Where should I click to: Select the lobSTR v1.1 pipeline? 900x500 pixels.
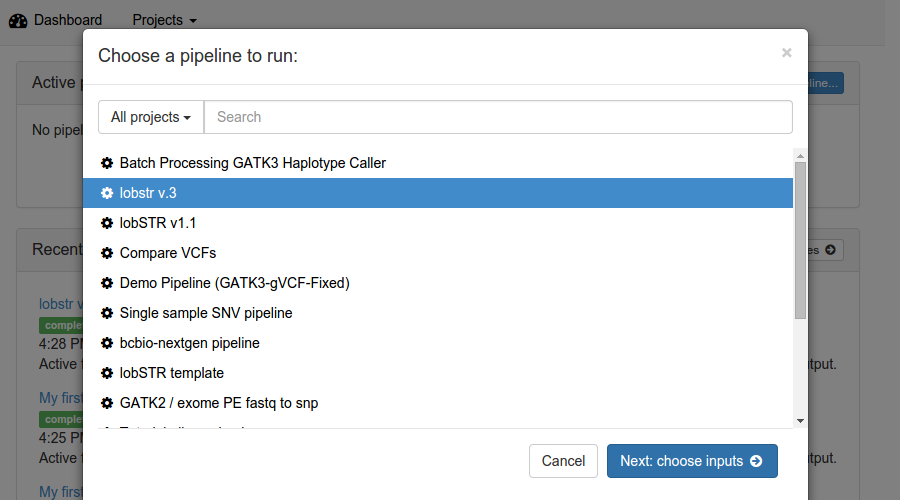(438, 223)
